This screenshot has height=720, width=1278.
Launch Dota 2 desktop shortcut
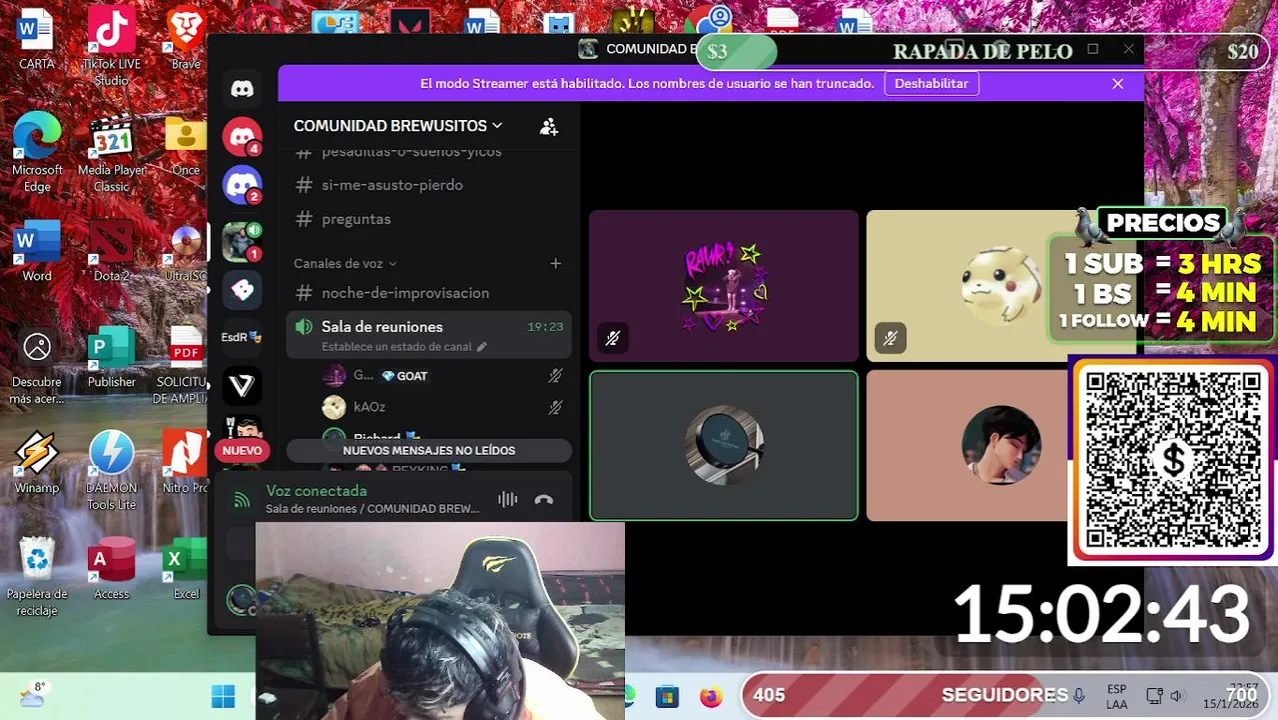point(111,250)
